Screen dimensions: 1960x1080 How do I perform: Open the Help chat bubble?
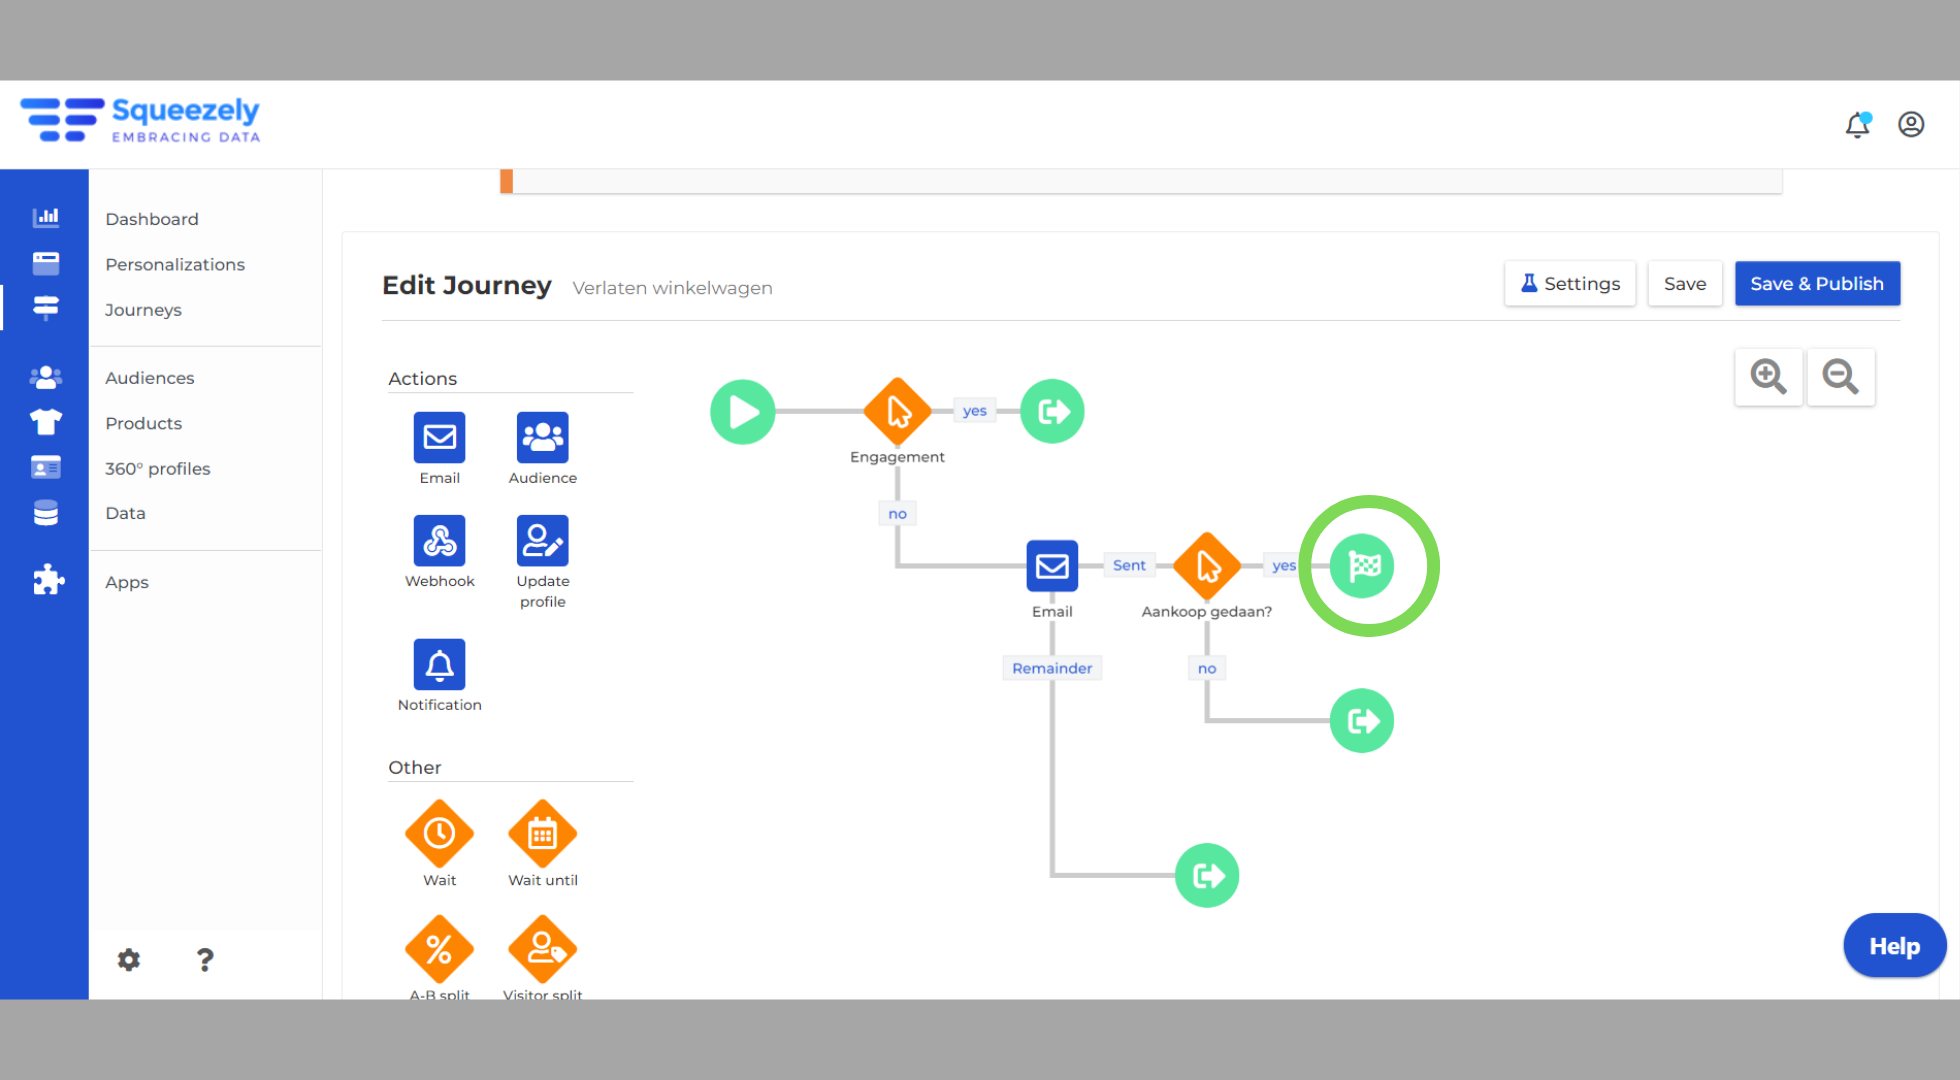coord(1894,946)
